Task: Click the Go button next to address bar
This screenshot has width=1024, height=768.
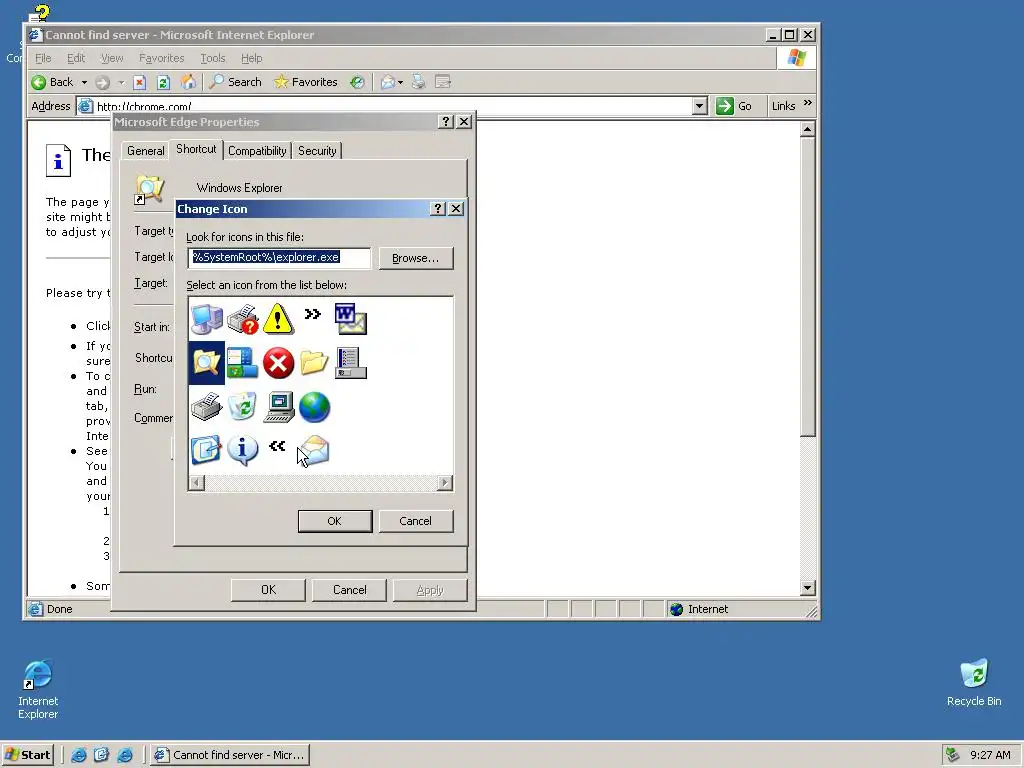Action: (735, 106)
